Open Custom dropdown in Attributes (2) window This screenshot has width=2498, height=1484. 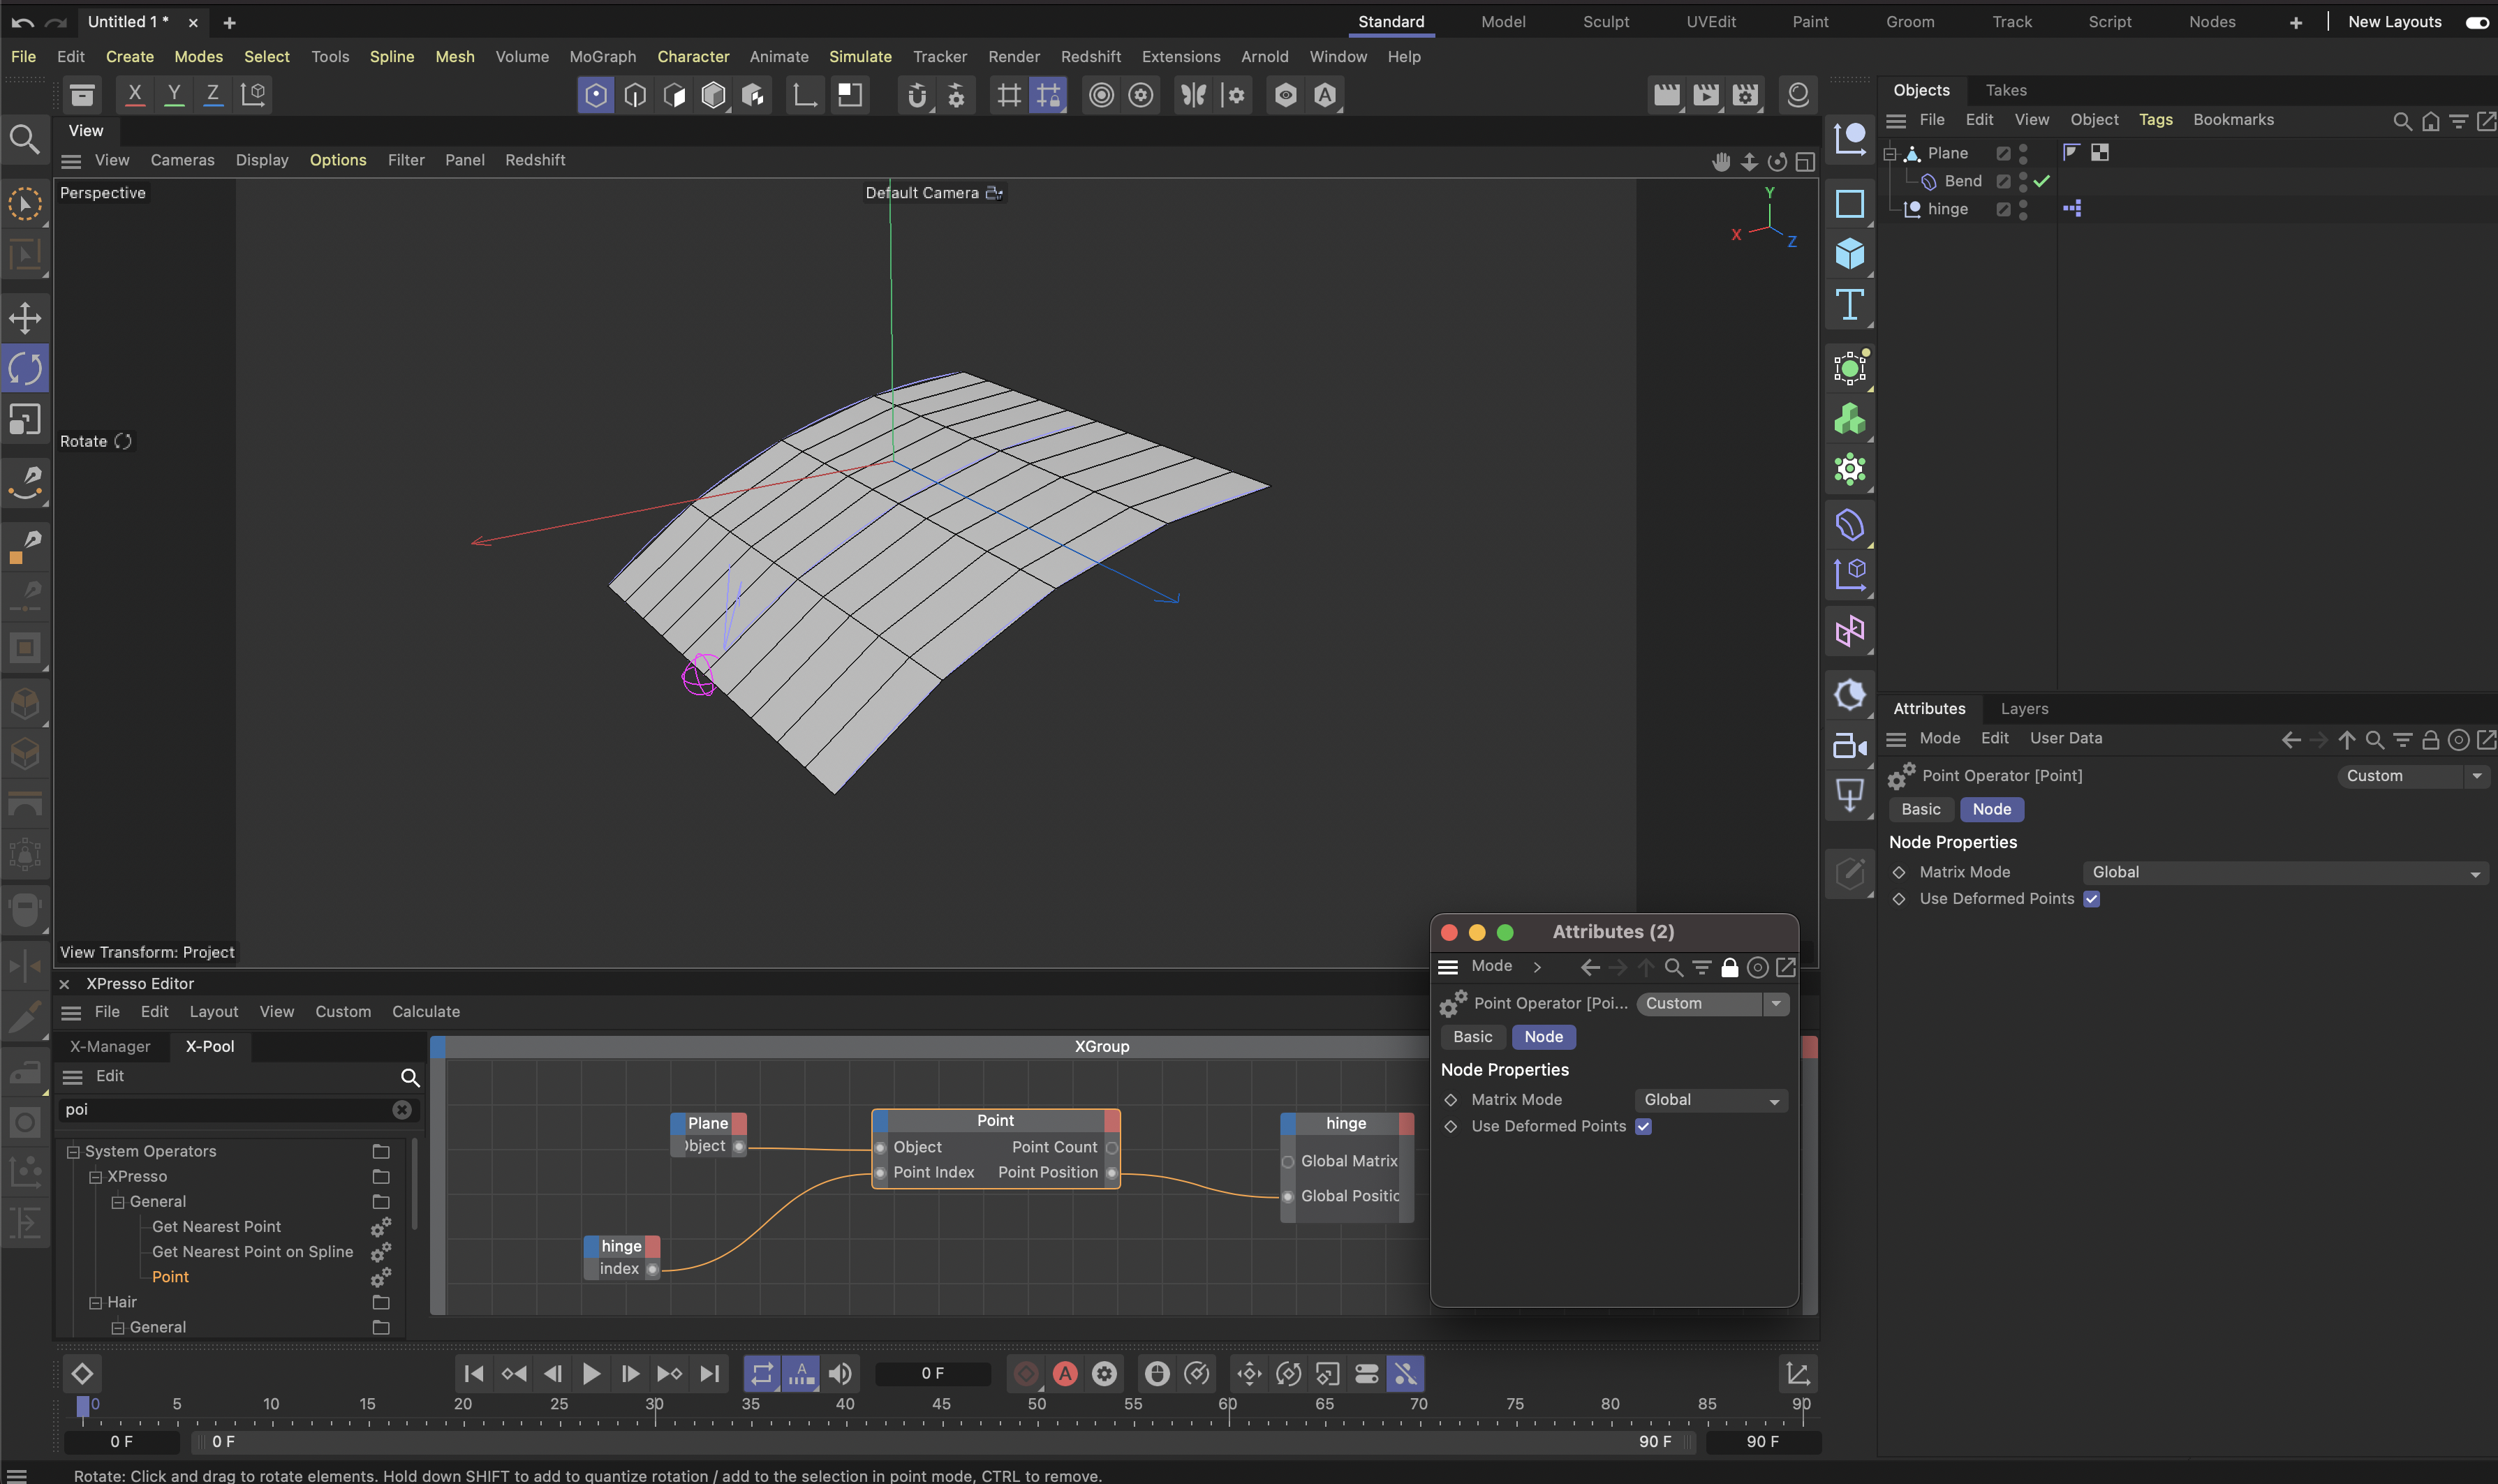tap(1712, 1004)
